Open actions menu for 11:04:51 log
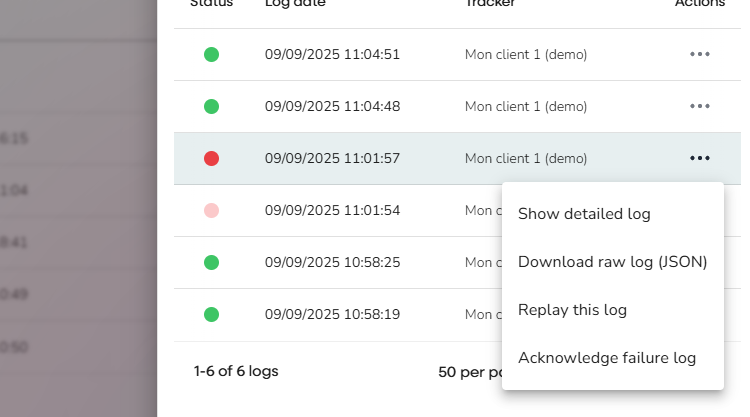750x417 pixels. pos(700,54)
